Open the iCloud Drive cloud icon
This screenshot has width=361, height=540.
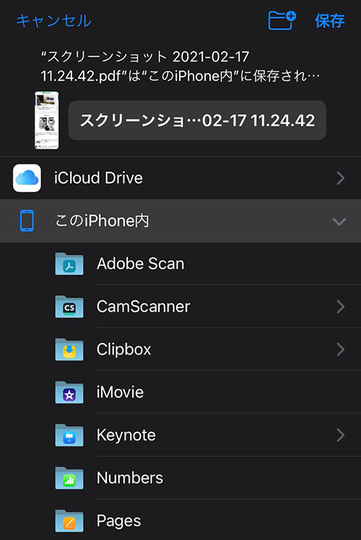click(x=27, y=178)
